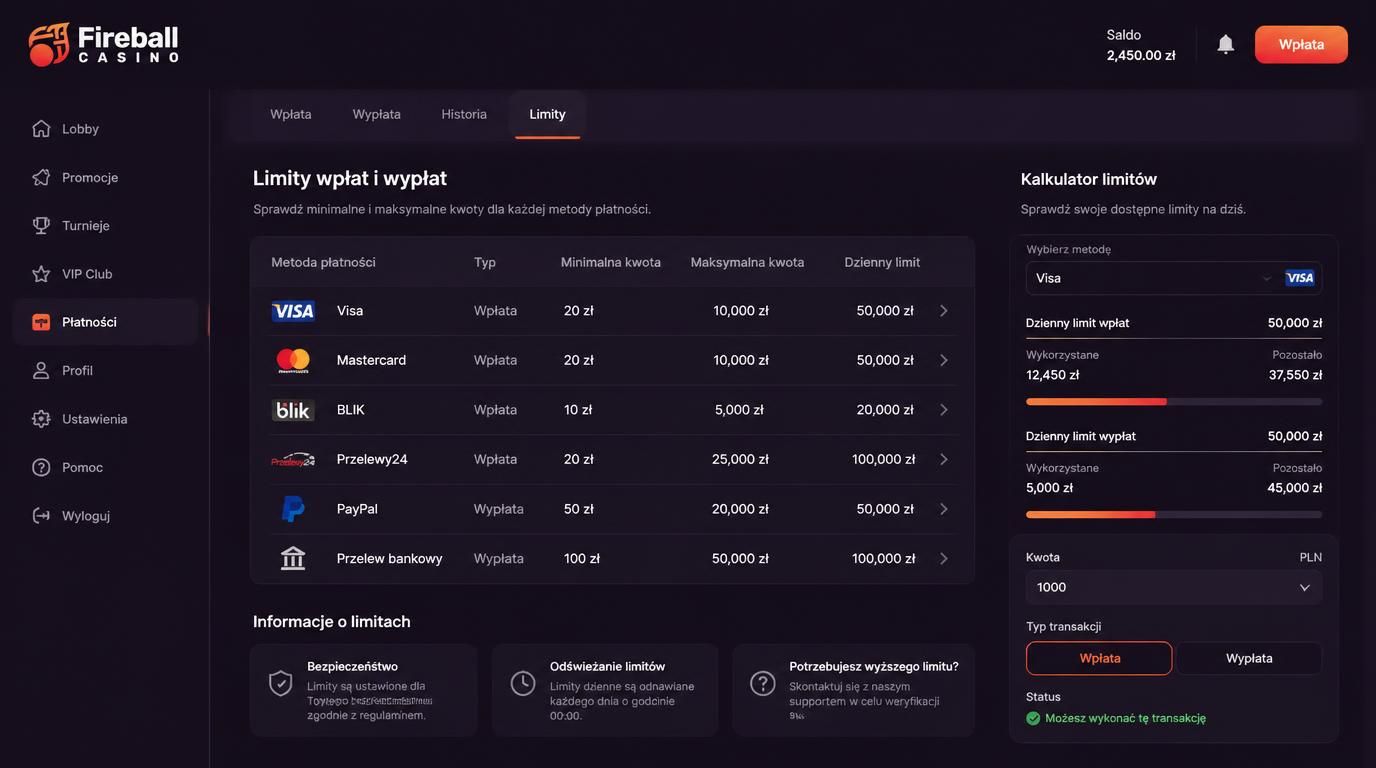This screenshot has width=1376, height=768.
Task: Click the orange Wpłata button in header
Action: [1301, 44]
